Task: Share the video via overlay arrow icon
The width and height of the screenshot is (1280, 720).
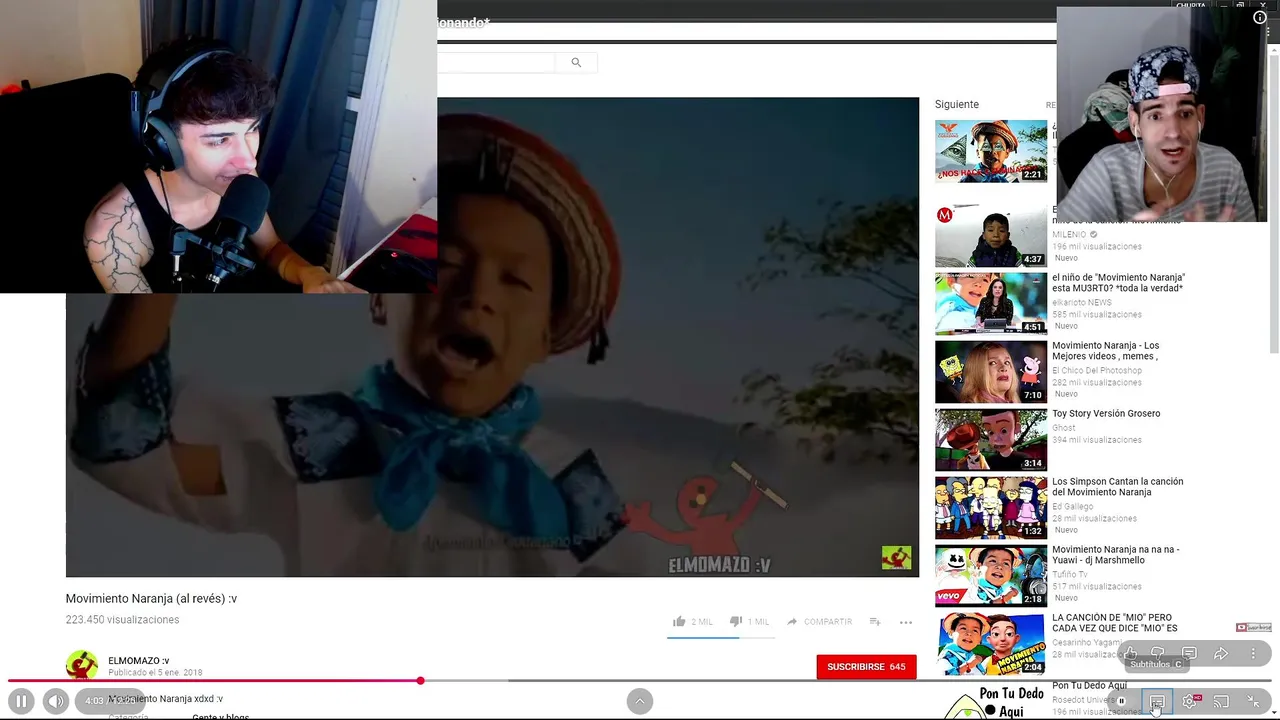Action: coord(1221,653)
